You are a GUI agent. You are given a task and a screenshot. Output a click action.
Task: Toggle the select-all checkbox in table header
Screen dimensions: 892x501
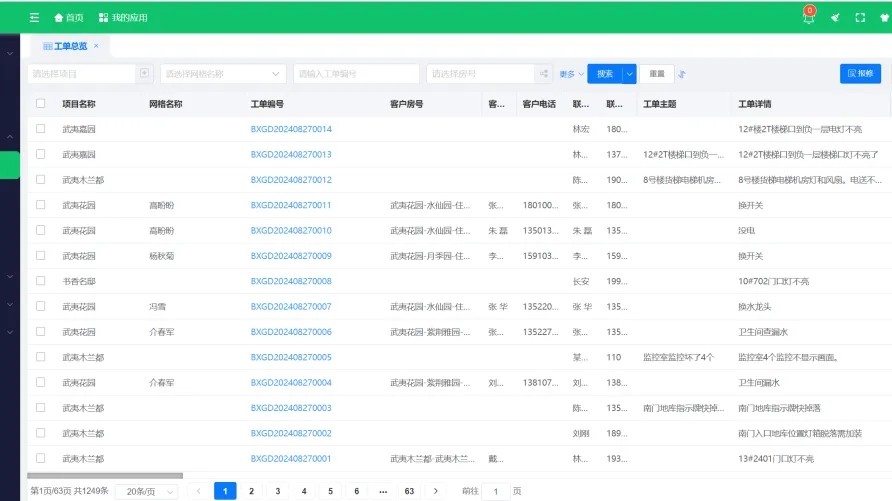tap(41, 103)
